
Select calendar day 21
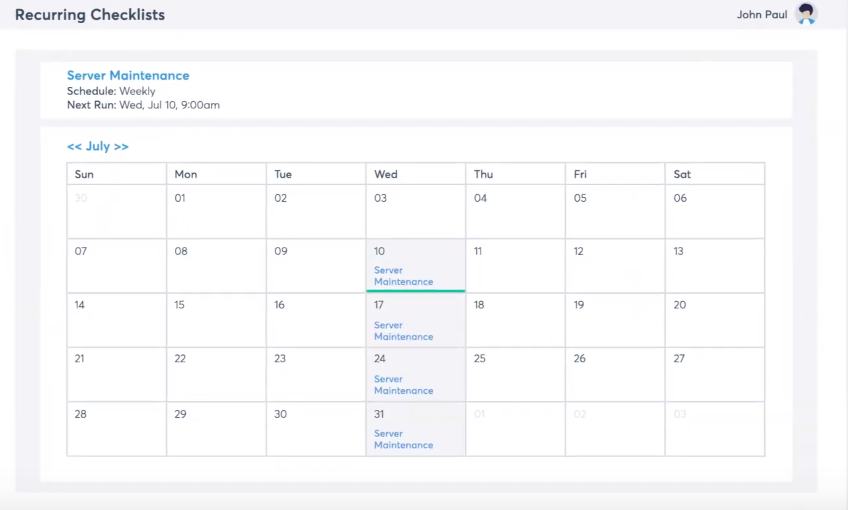[117, 374]
